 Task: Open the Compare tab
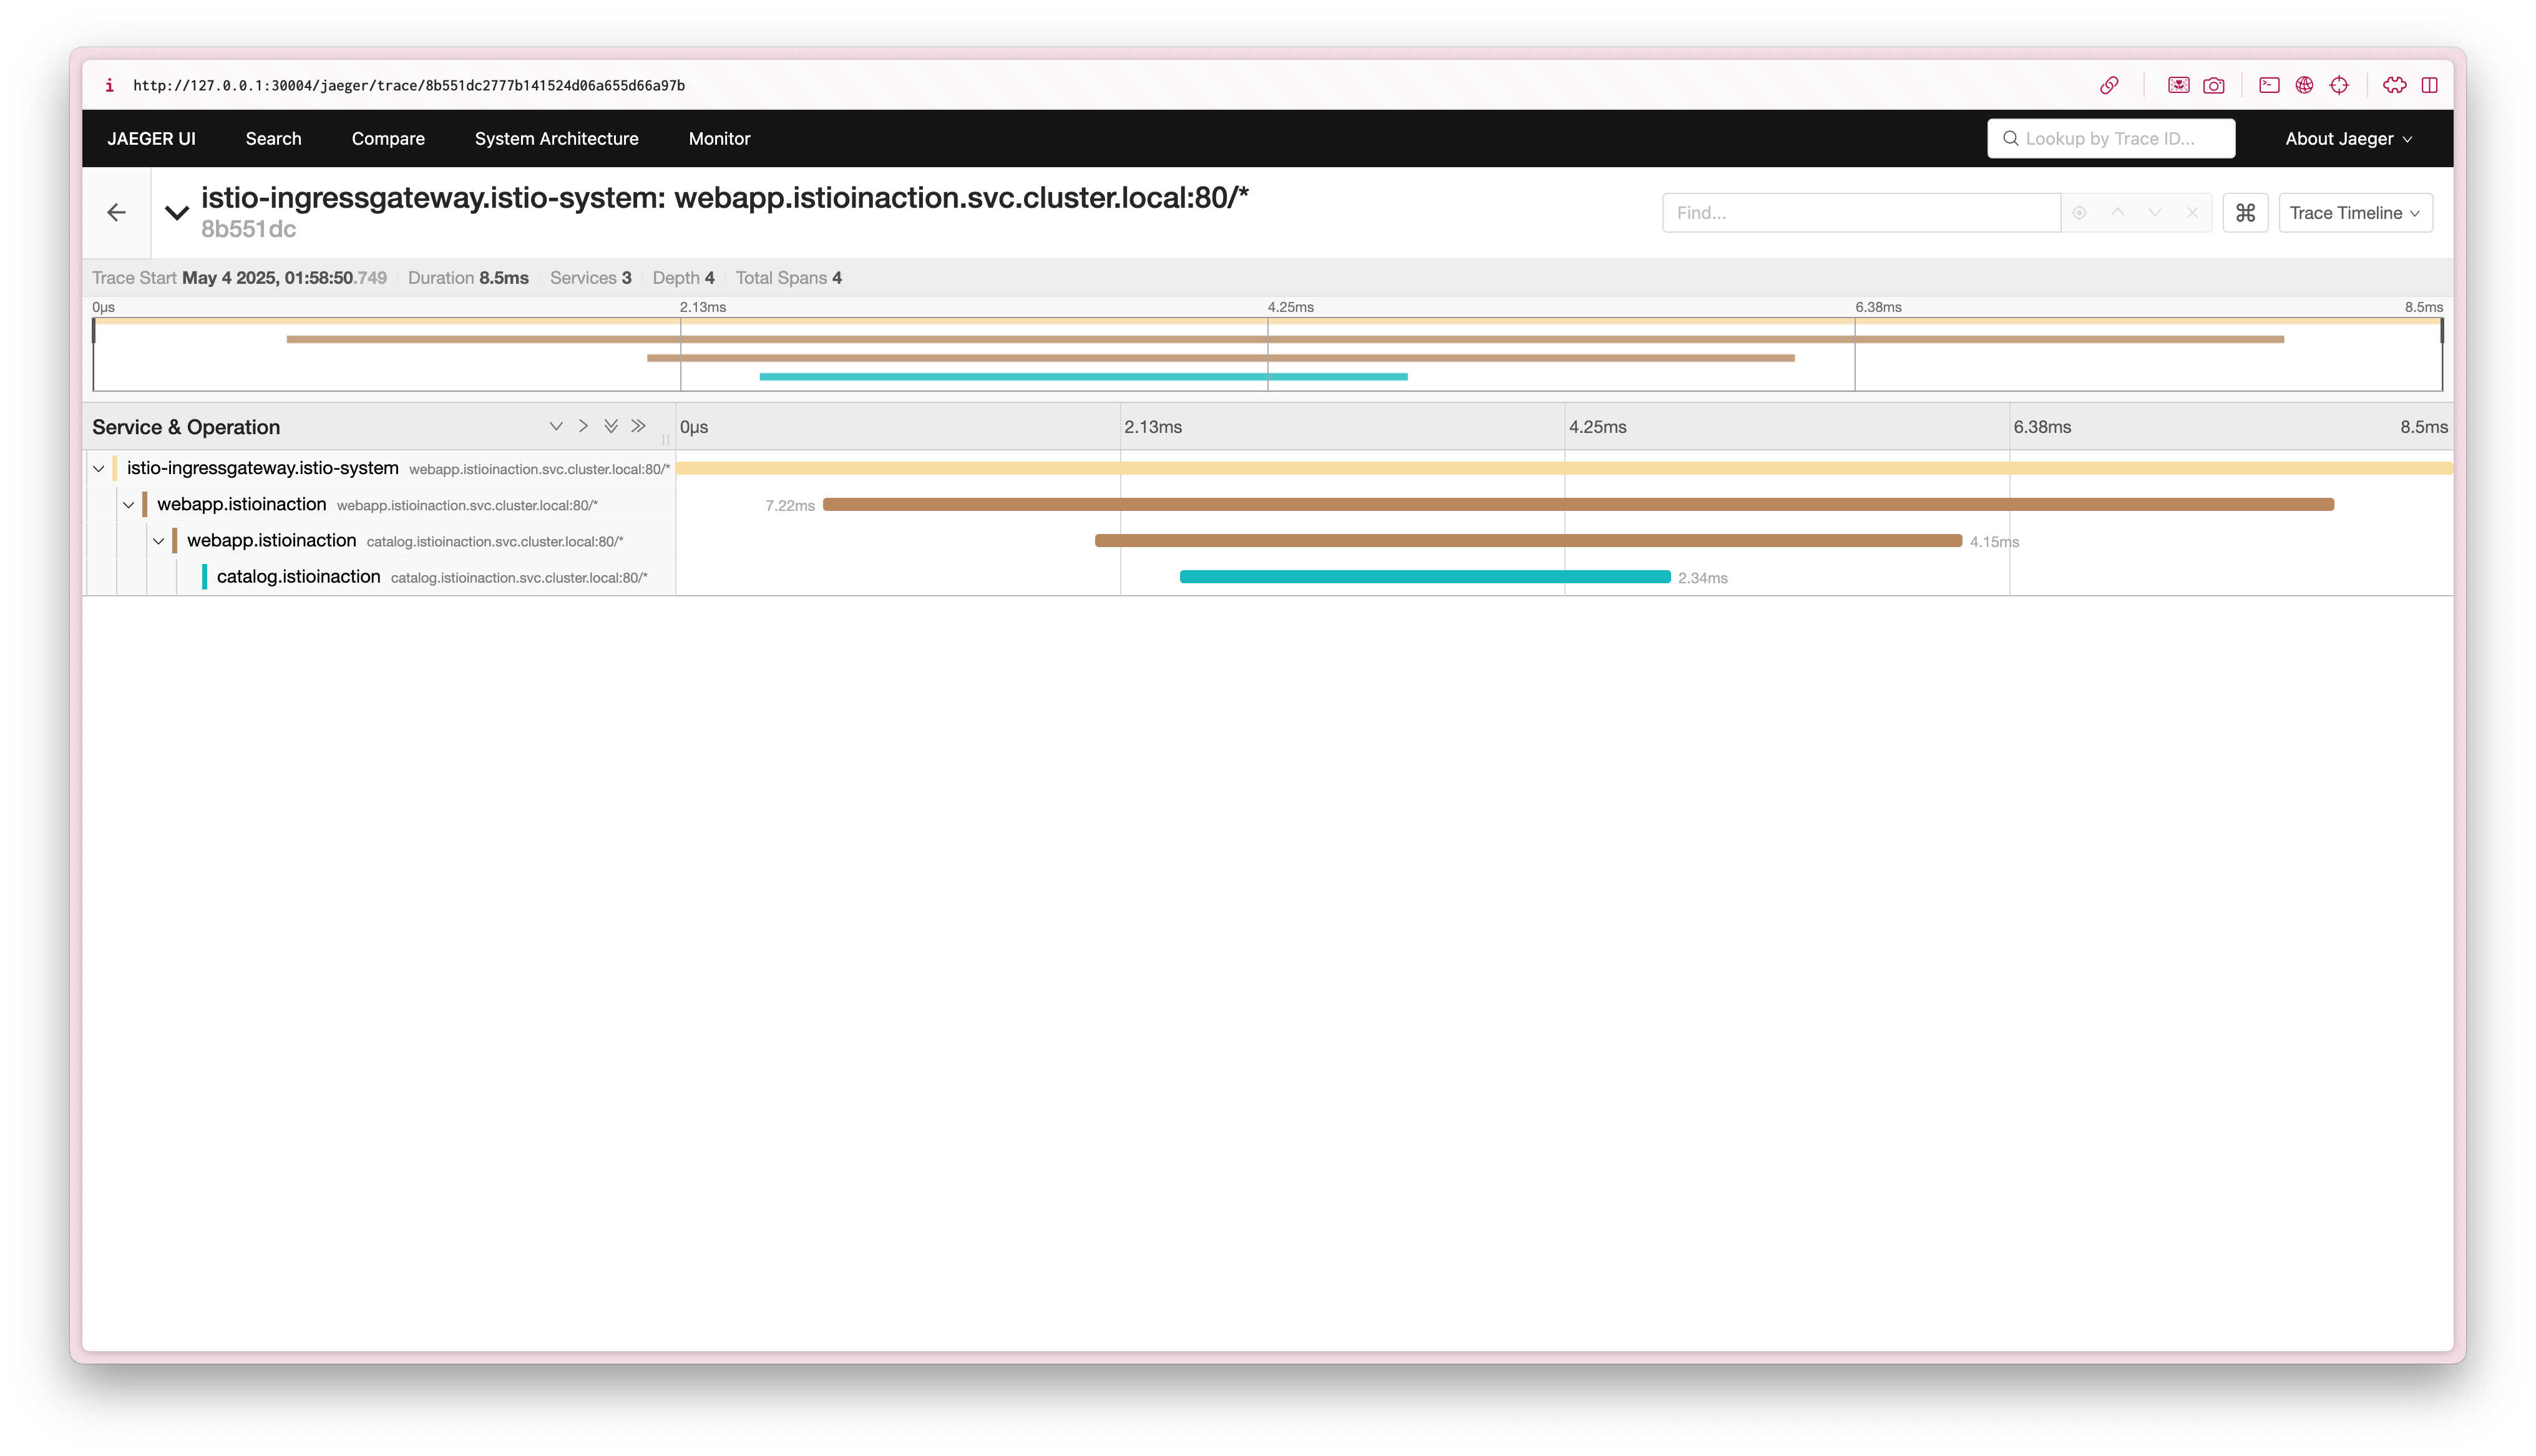pos(388,138)
